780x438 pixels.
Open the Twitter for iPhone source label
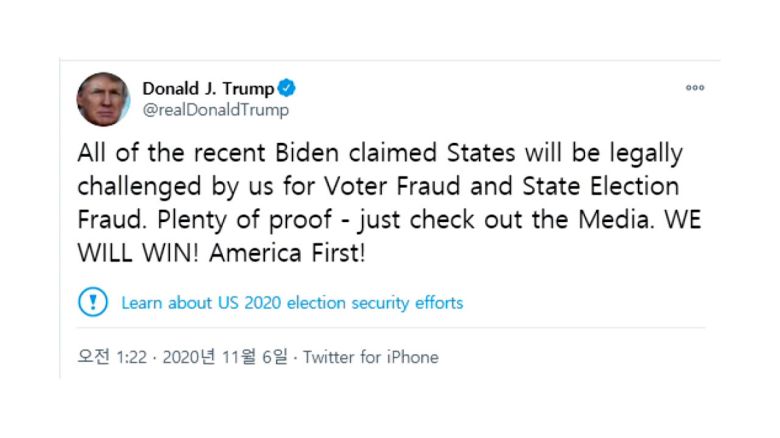tap(370, 357)
